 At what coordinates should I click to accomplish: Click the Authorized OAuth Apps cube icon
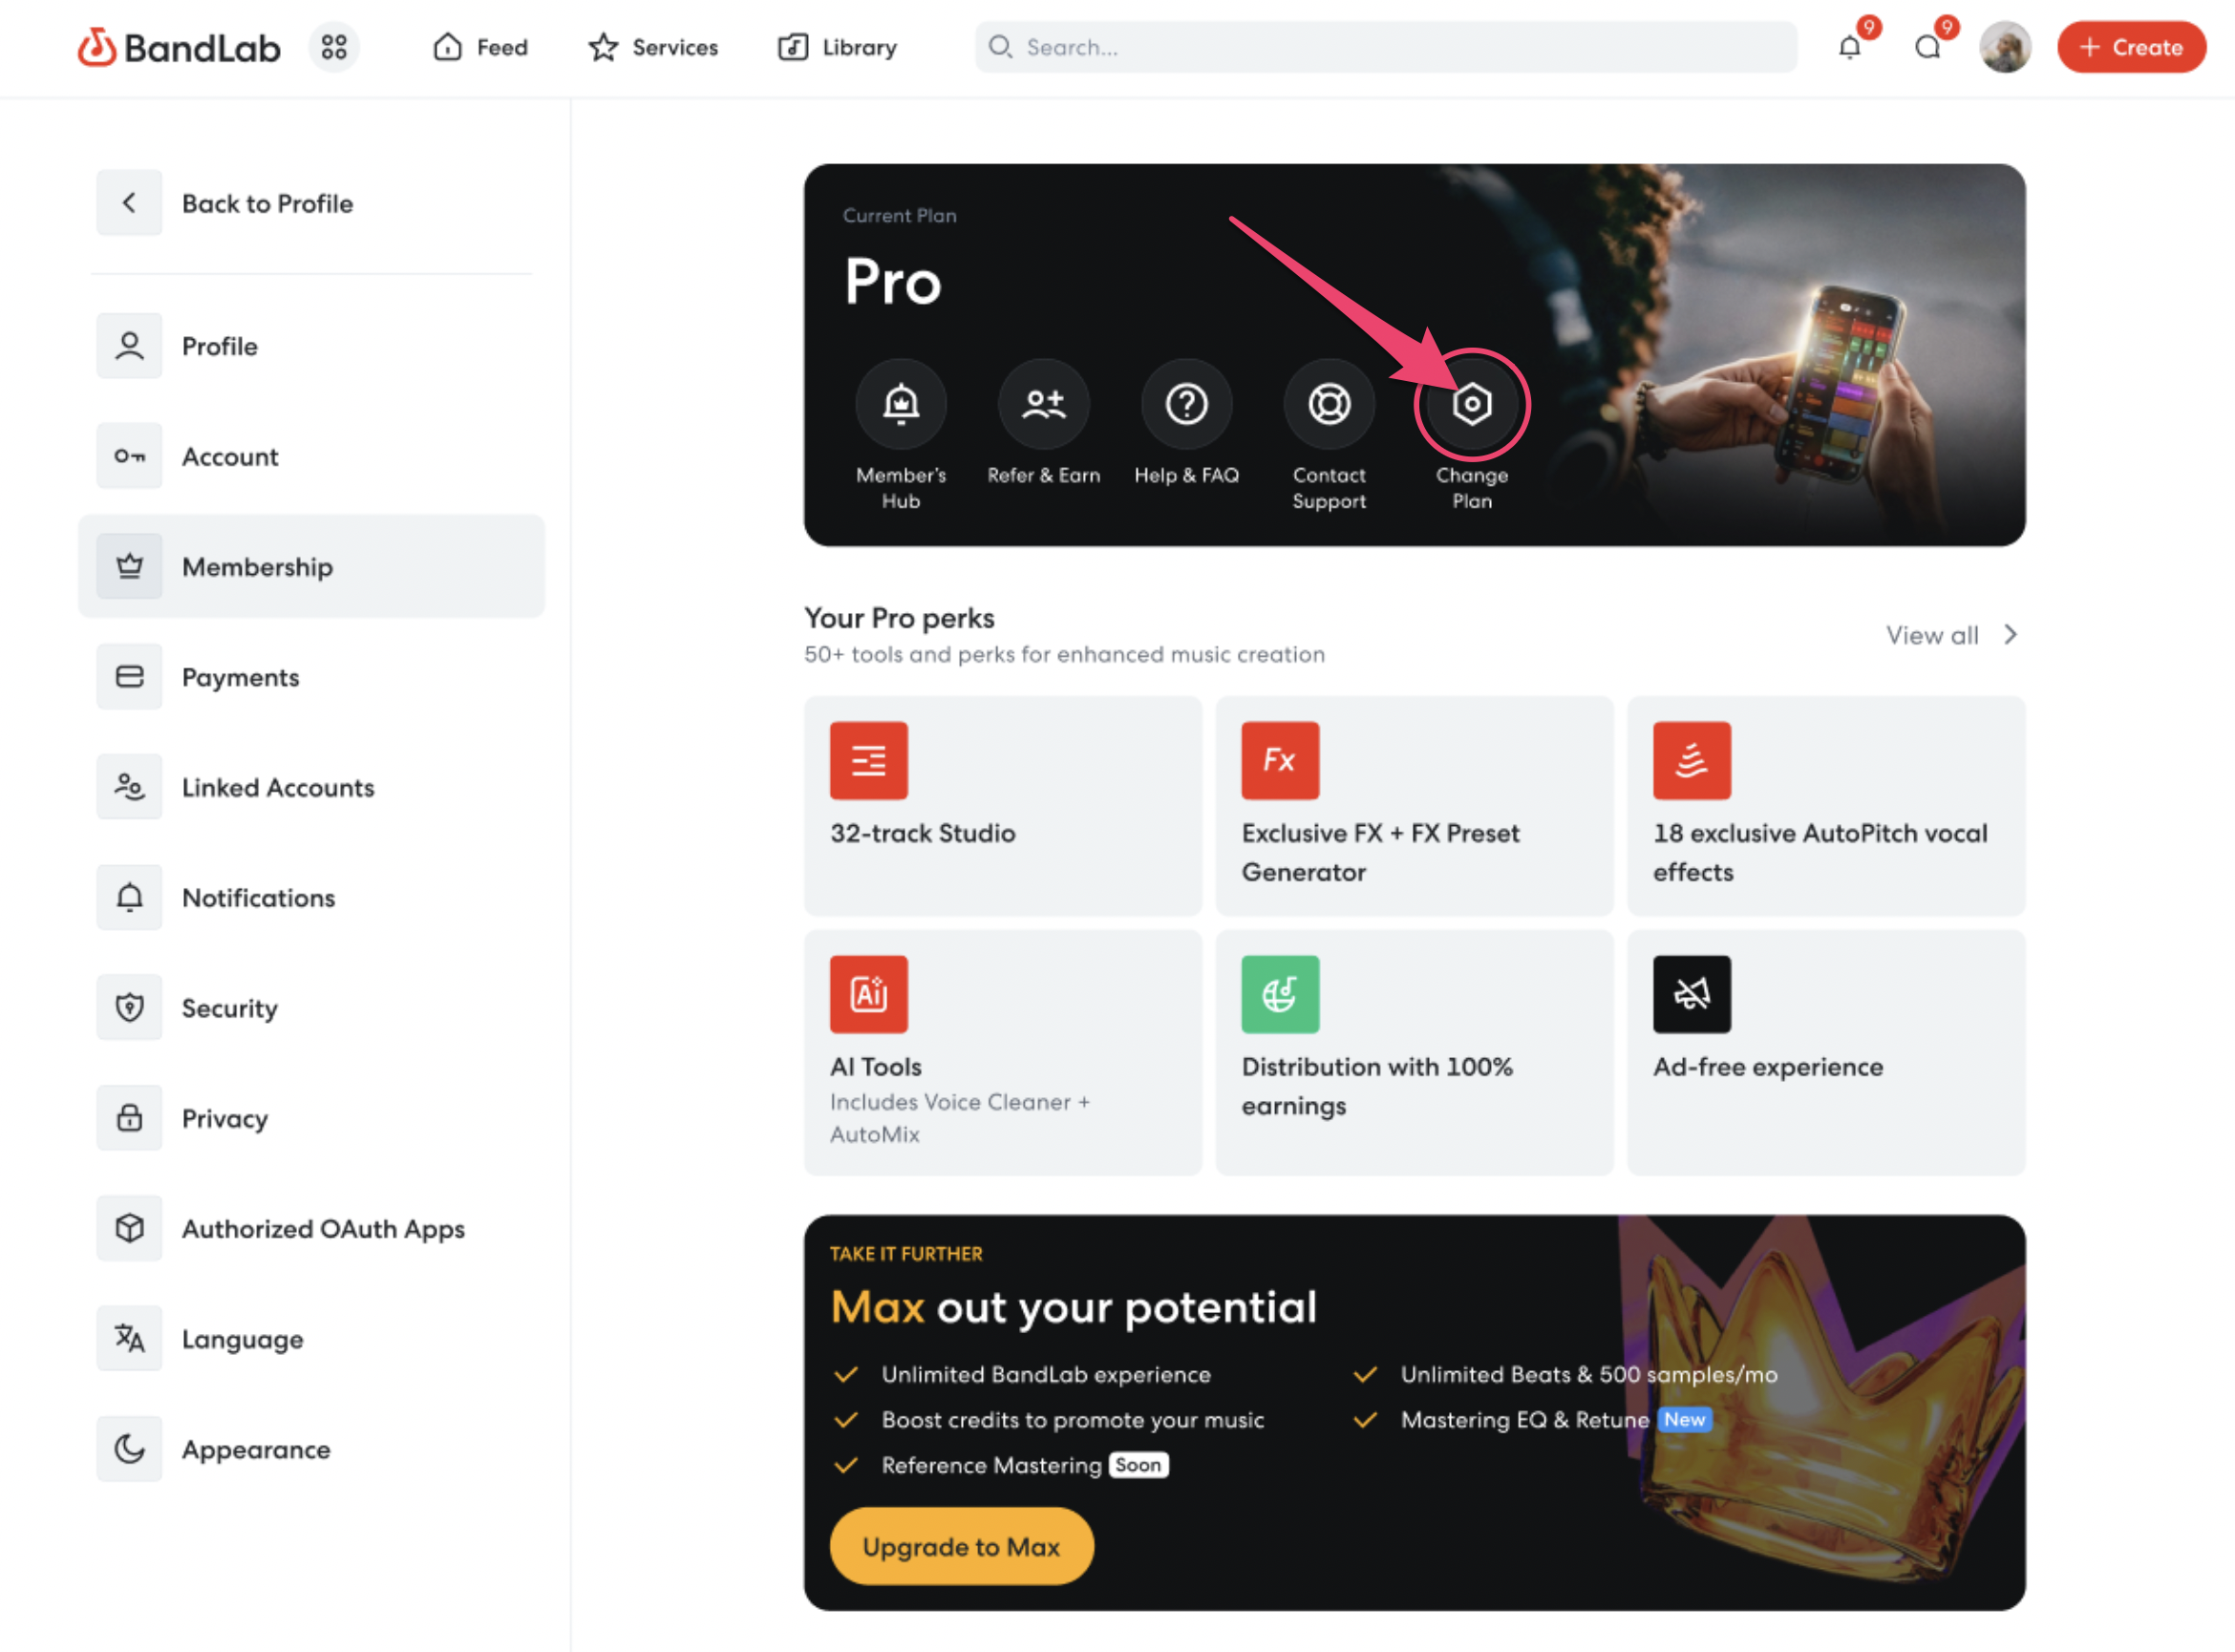pyautogui.click(x=129, y=1228)
